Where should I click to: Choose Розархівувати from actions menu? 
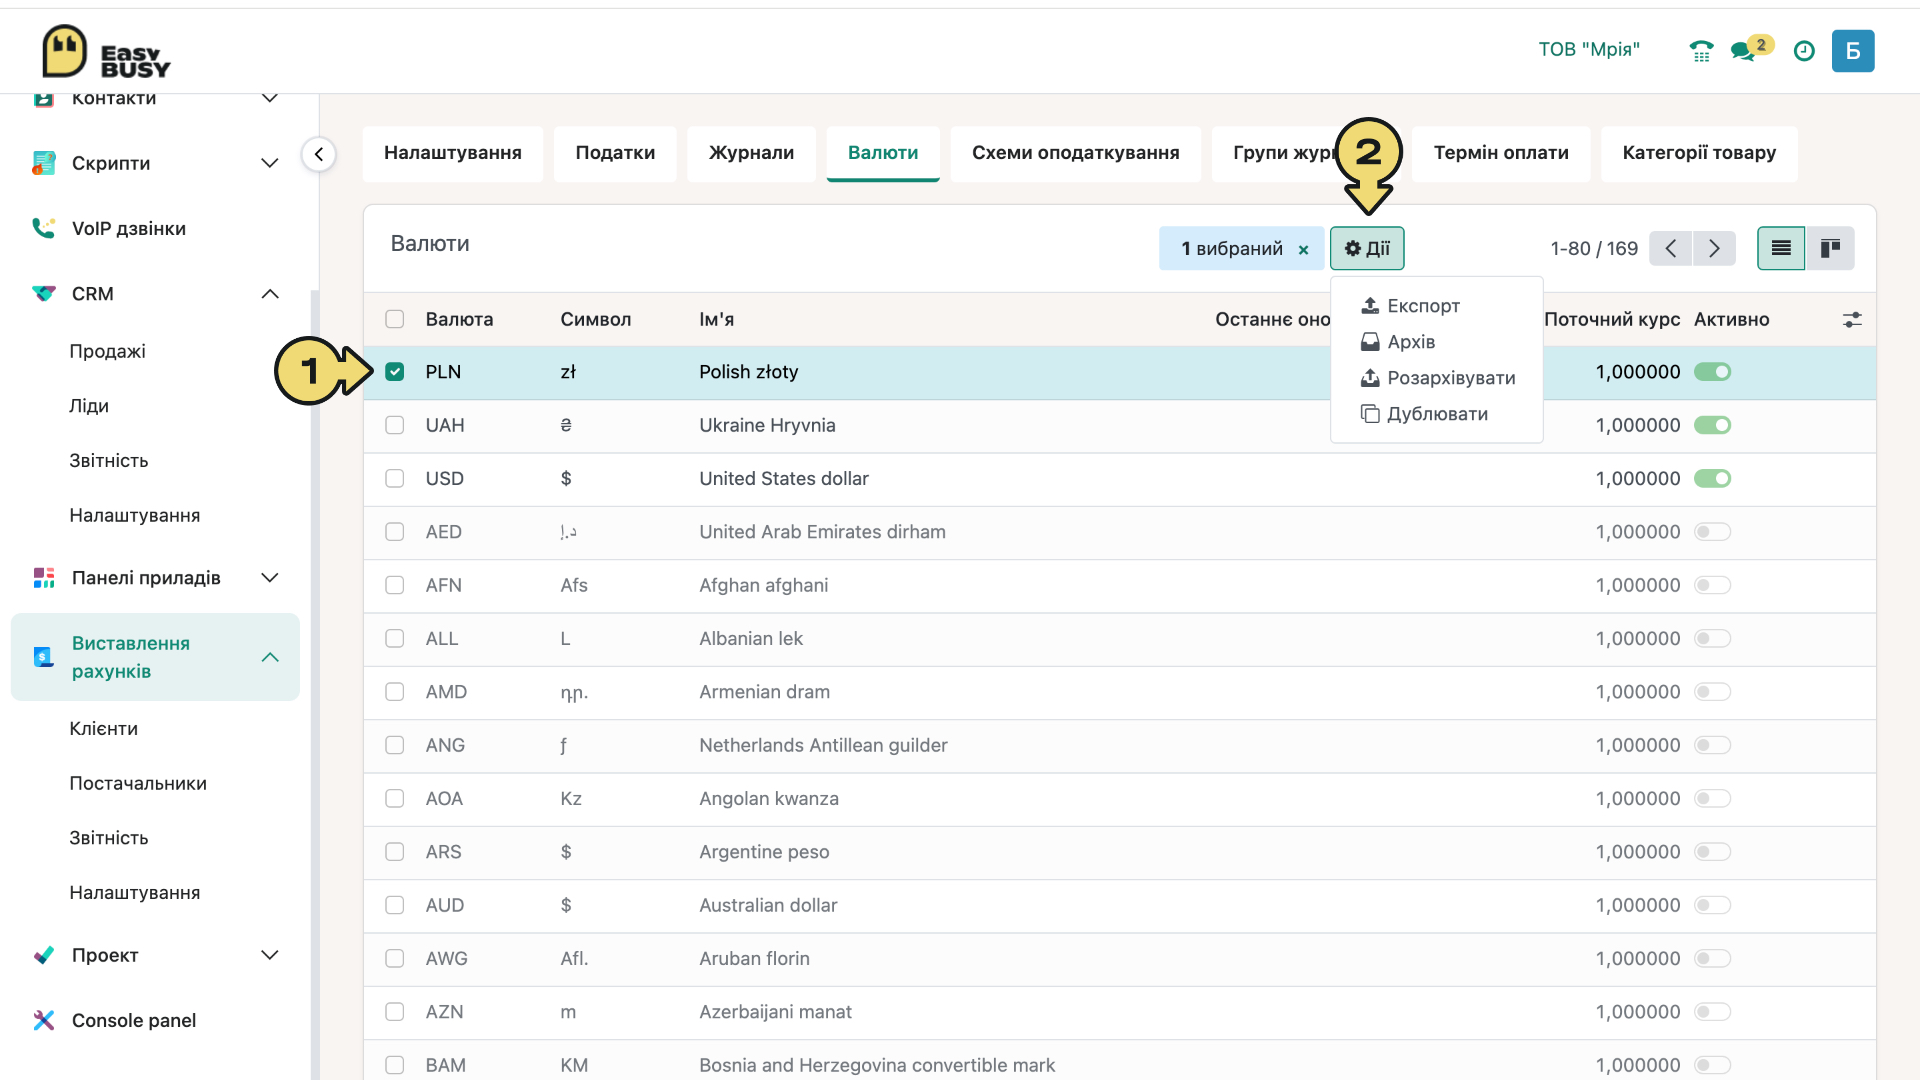point(1437,378)
